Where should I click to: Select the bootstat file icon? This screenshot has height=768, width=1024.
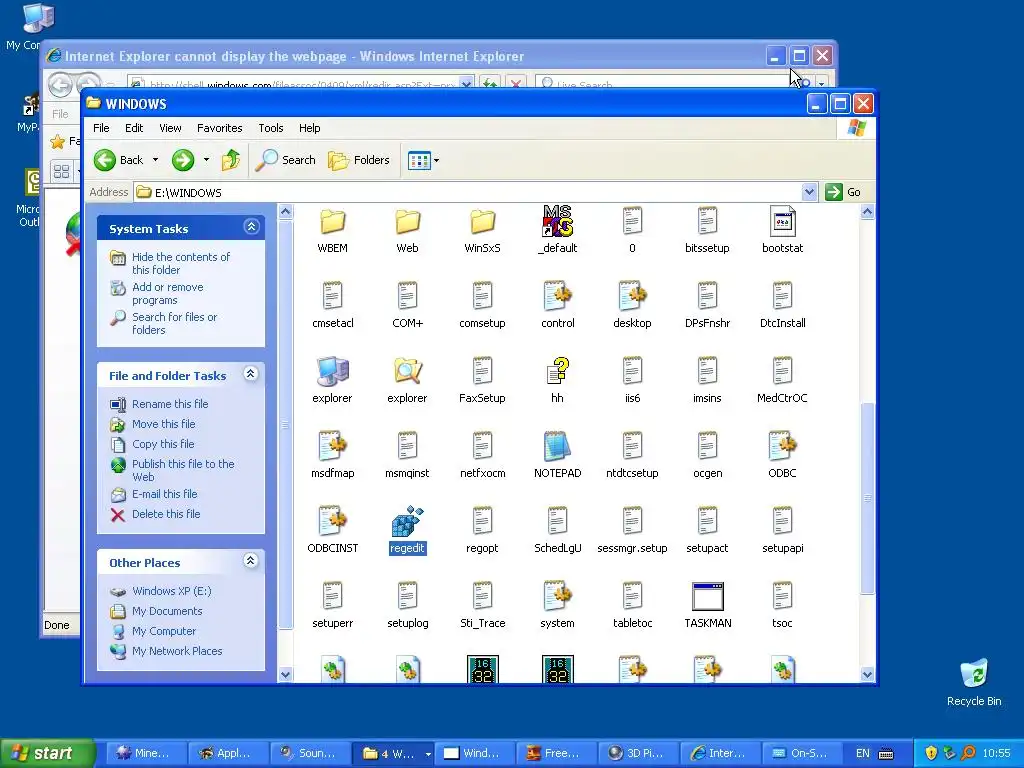pos(782,221)
